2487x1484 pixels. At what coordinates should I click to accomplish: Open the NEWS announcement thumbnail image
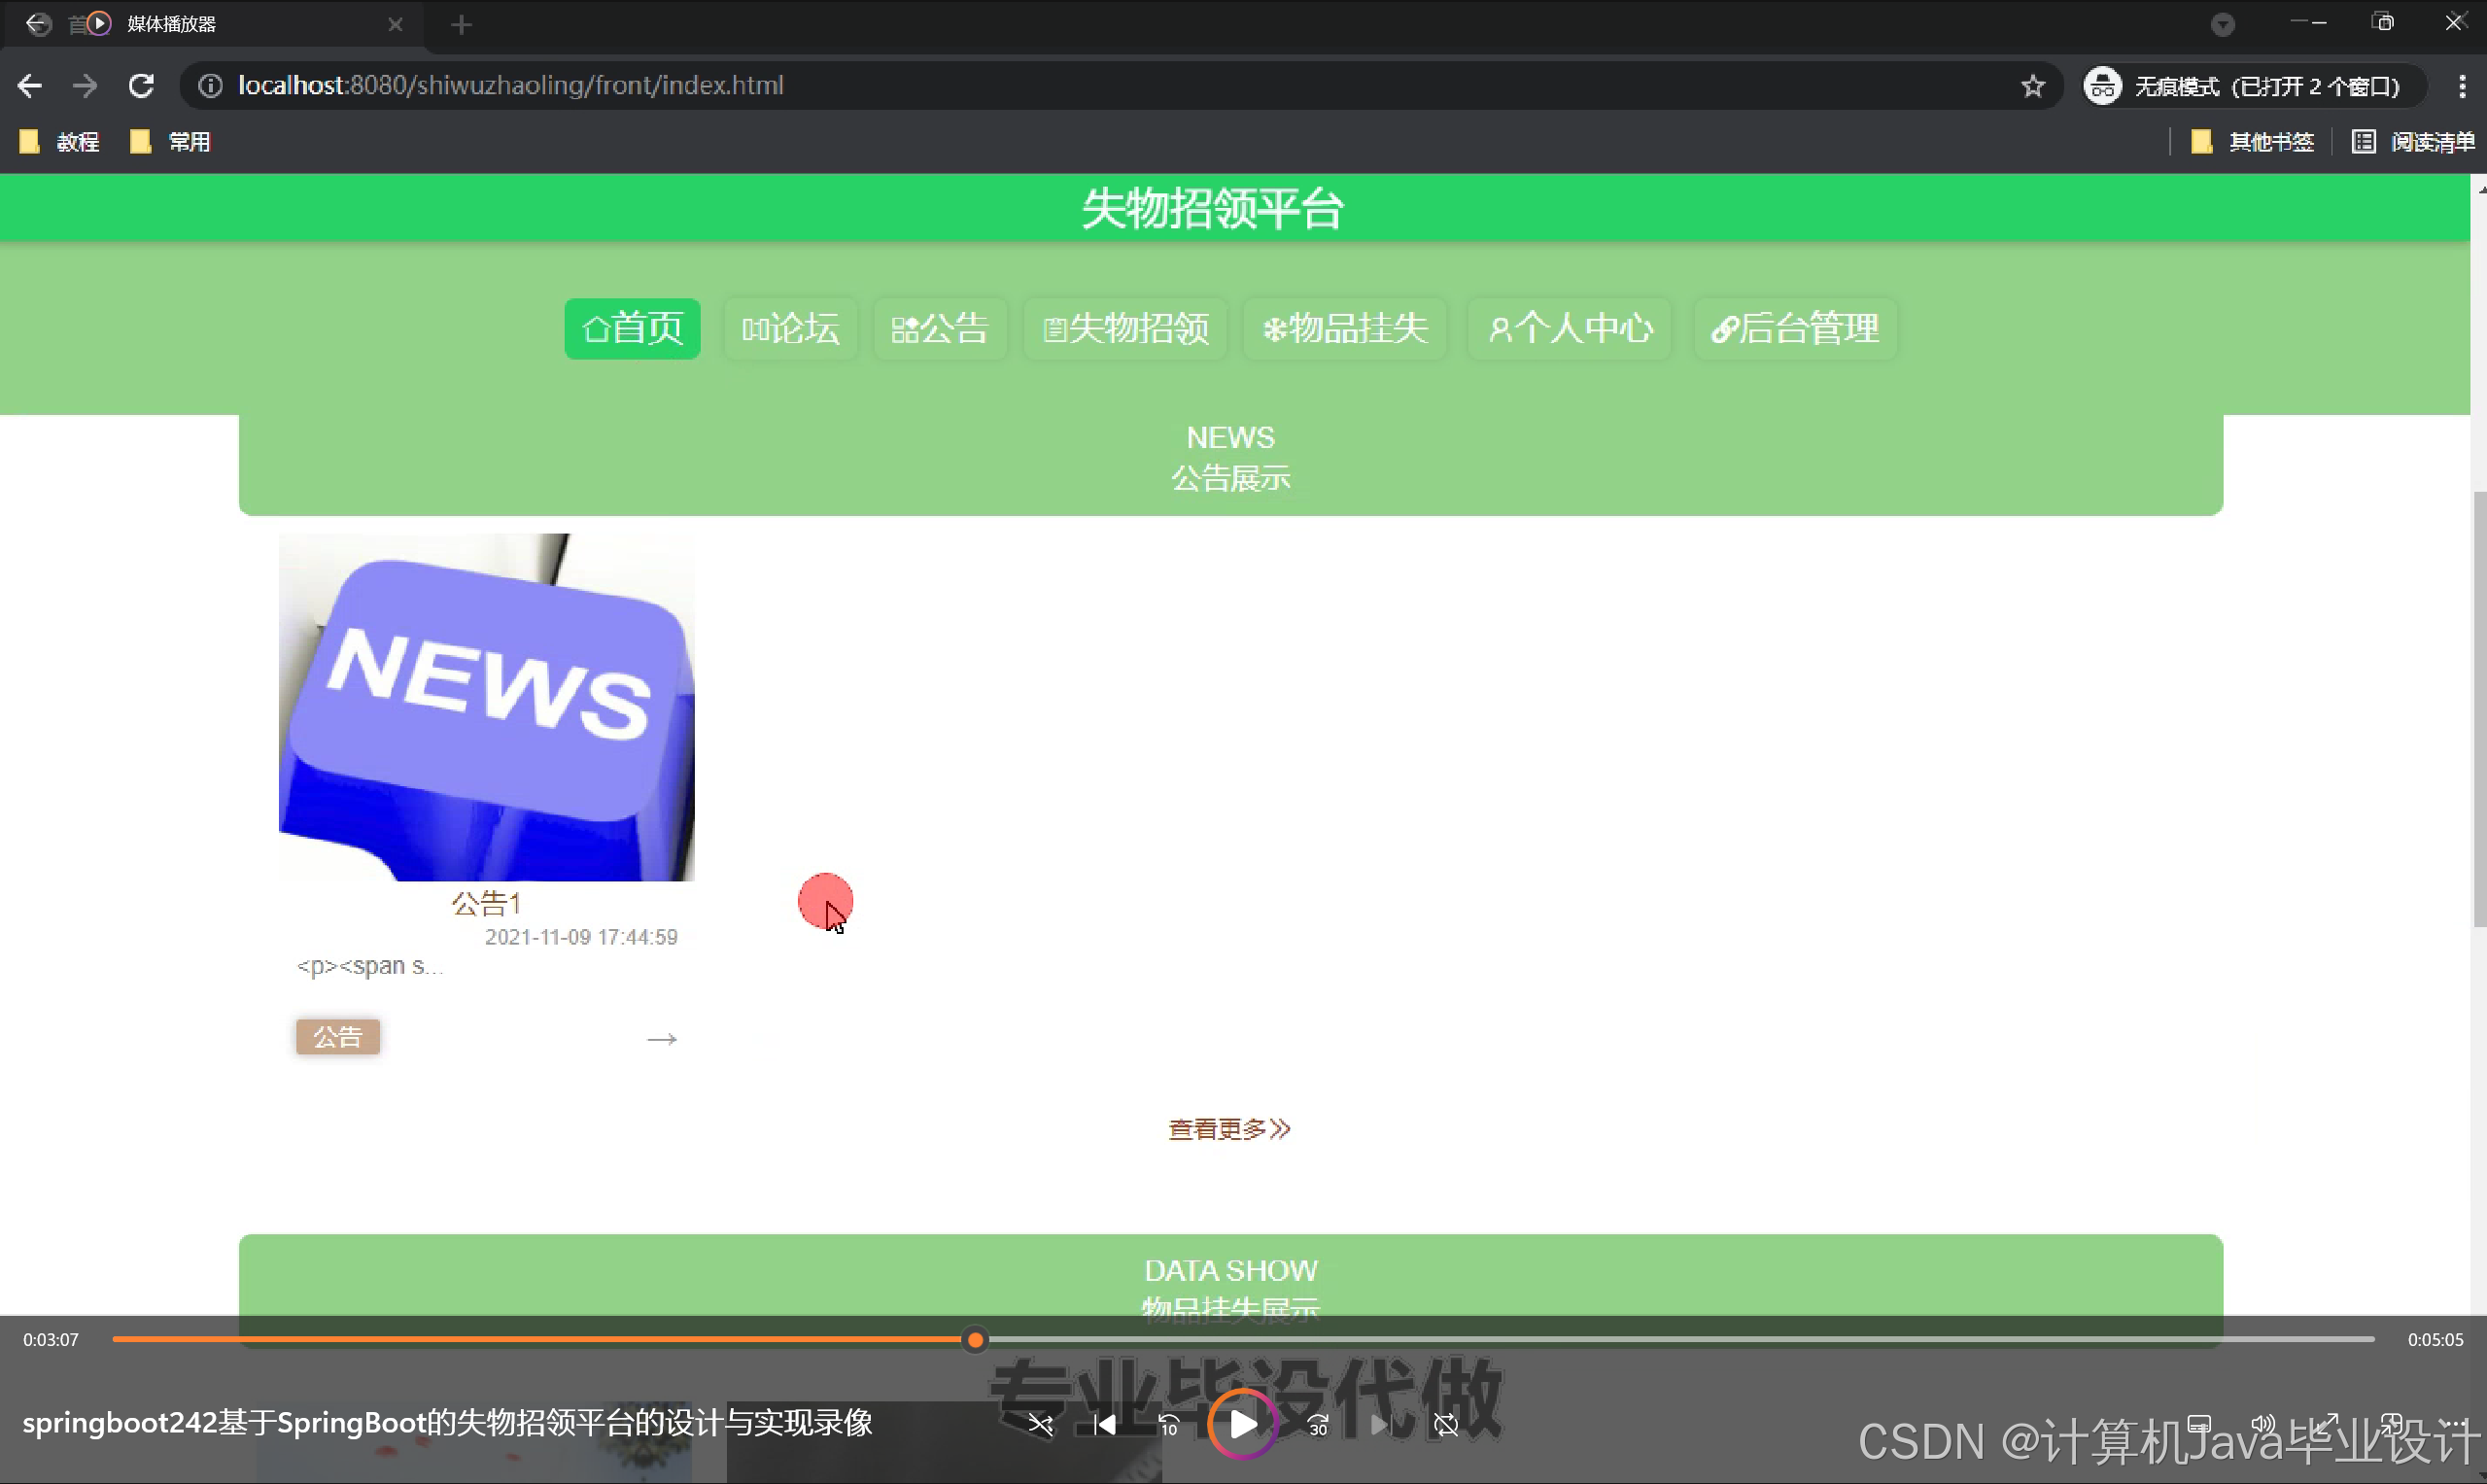(x=486, y=706)
